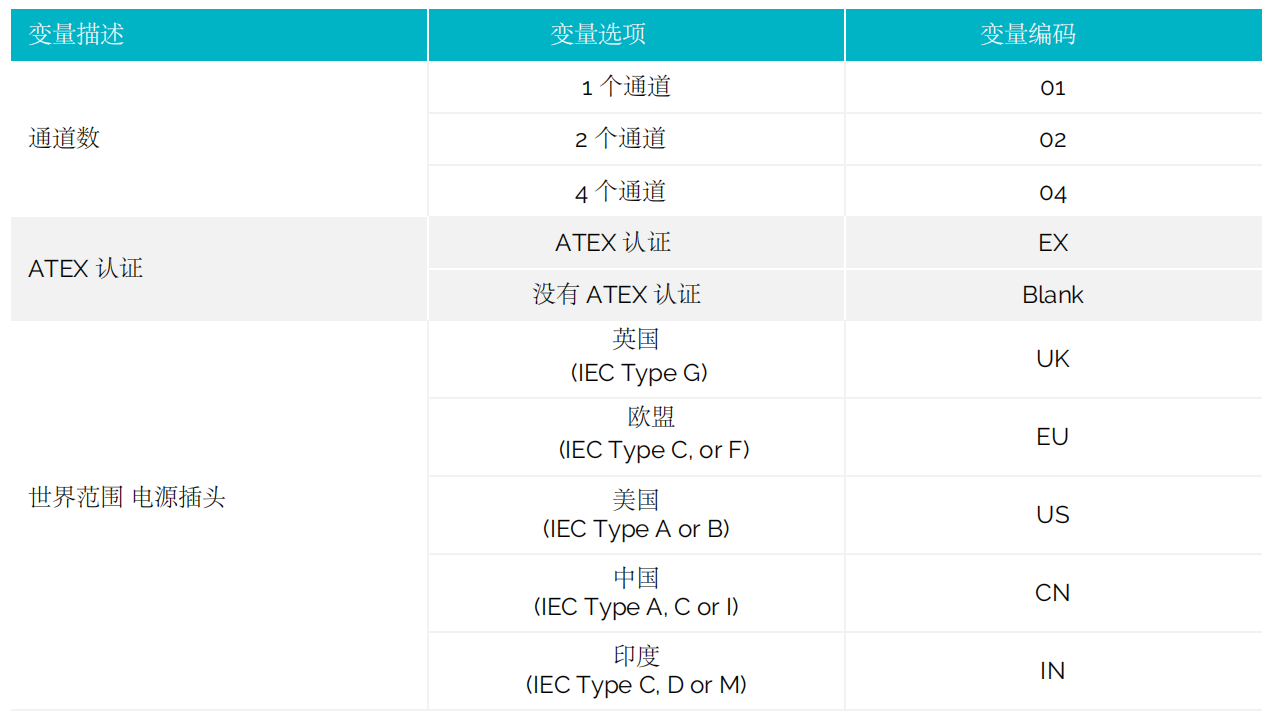The width and height of the screenshot is (1279, 718).
Task: Select the EX code cell
Action: pos(1053,243)
